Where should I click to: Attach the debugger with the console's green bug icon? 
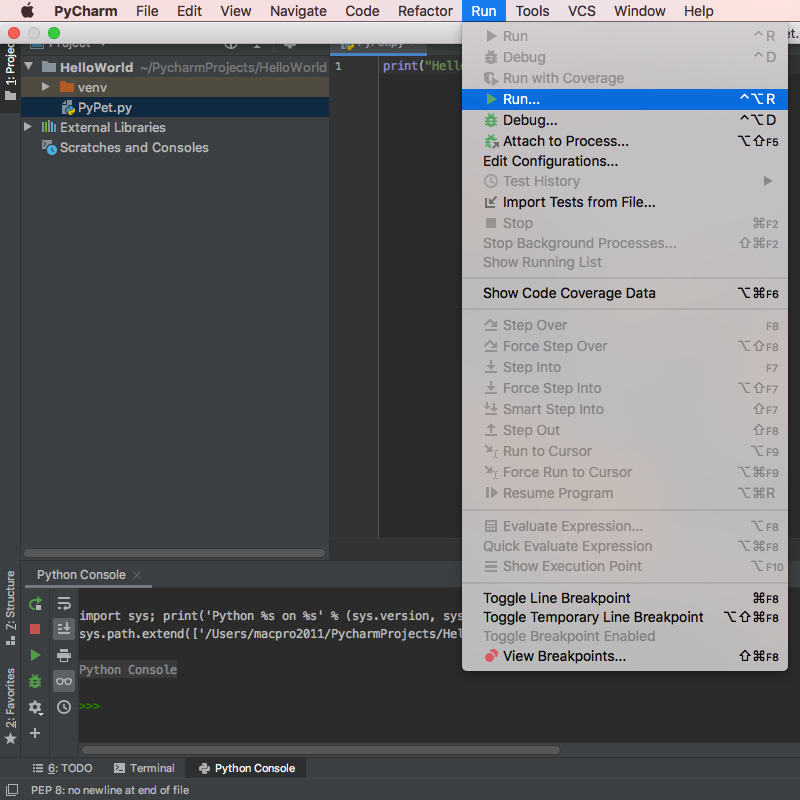[35, 681]
